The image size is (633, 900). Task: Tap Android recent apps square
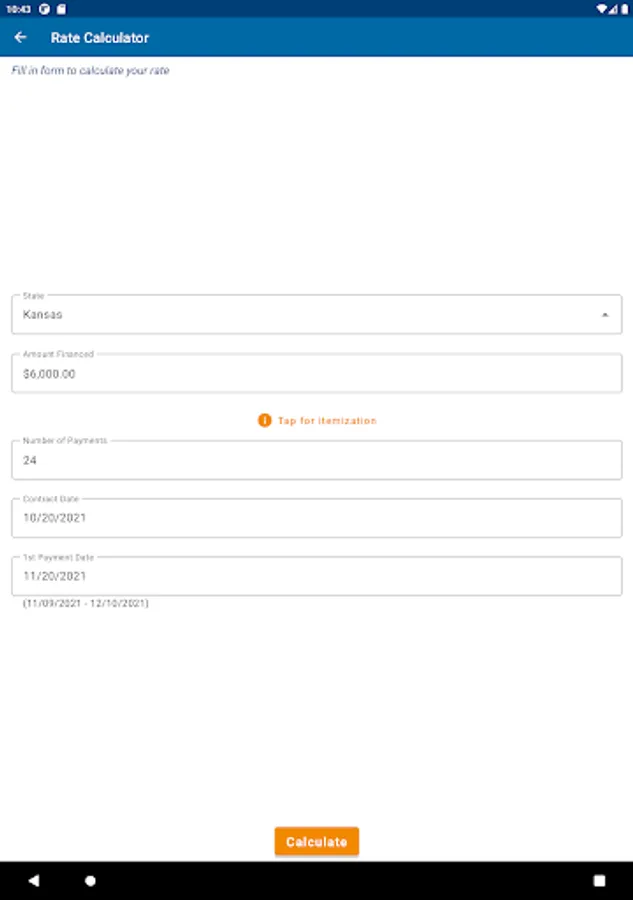click(x=599, y=881)
